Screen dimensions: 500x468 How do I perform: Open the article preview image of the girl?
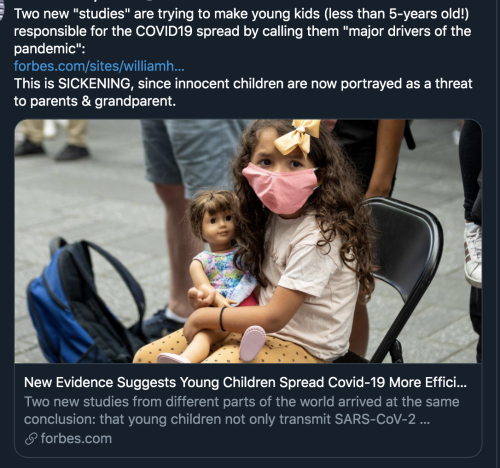pyautogui.click(x=248, y=241)
